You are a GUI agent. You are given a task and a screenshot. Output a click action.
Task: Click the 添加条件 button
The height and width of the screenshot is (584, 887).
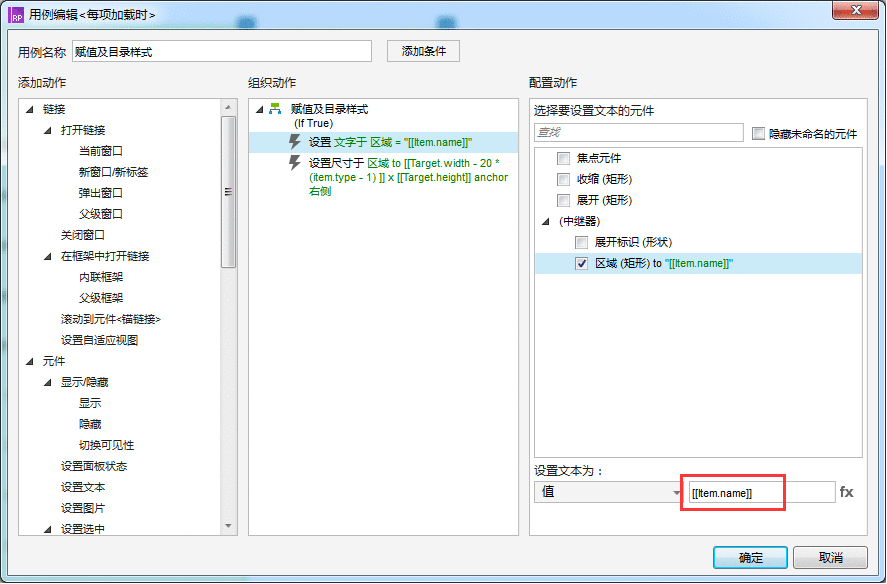[423, 51]
